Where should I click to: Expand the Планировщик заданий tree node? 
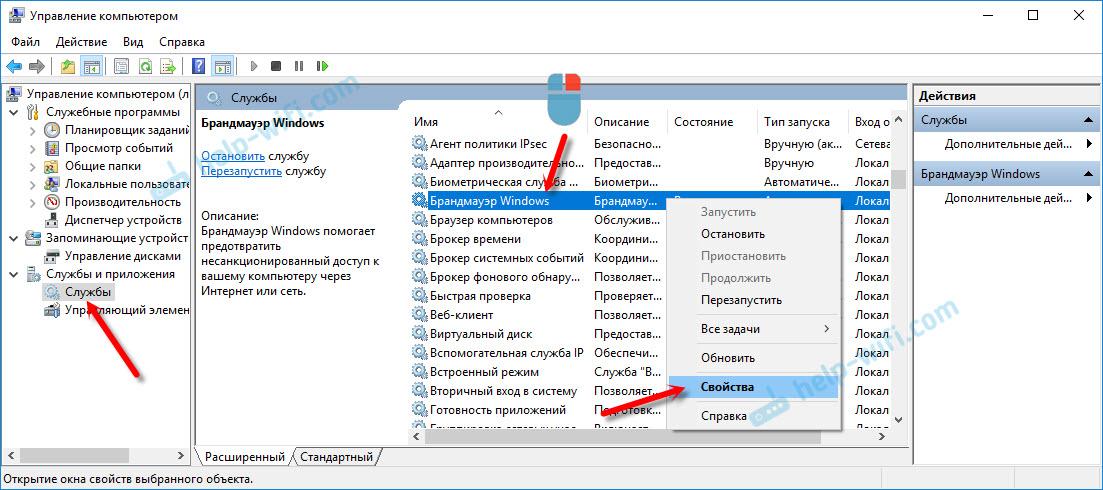pyautogui.click(x=32, y=130)
